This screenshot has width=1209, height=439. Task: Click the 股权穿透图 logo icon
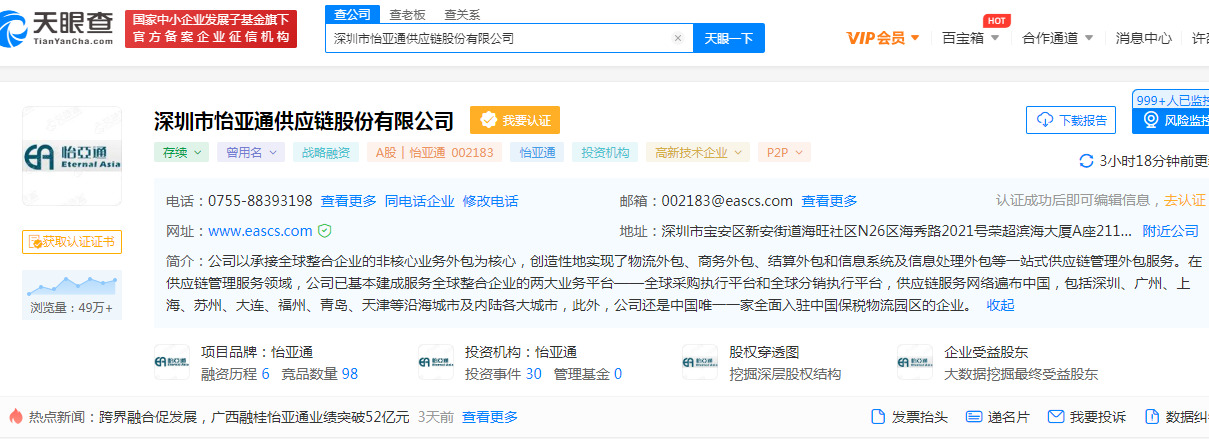coord(700,363)
